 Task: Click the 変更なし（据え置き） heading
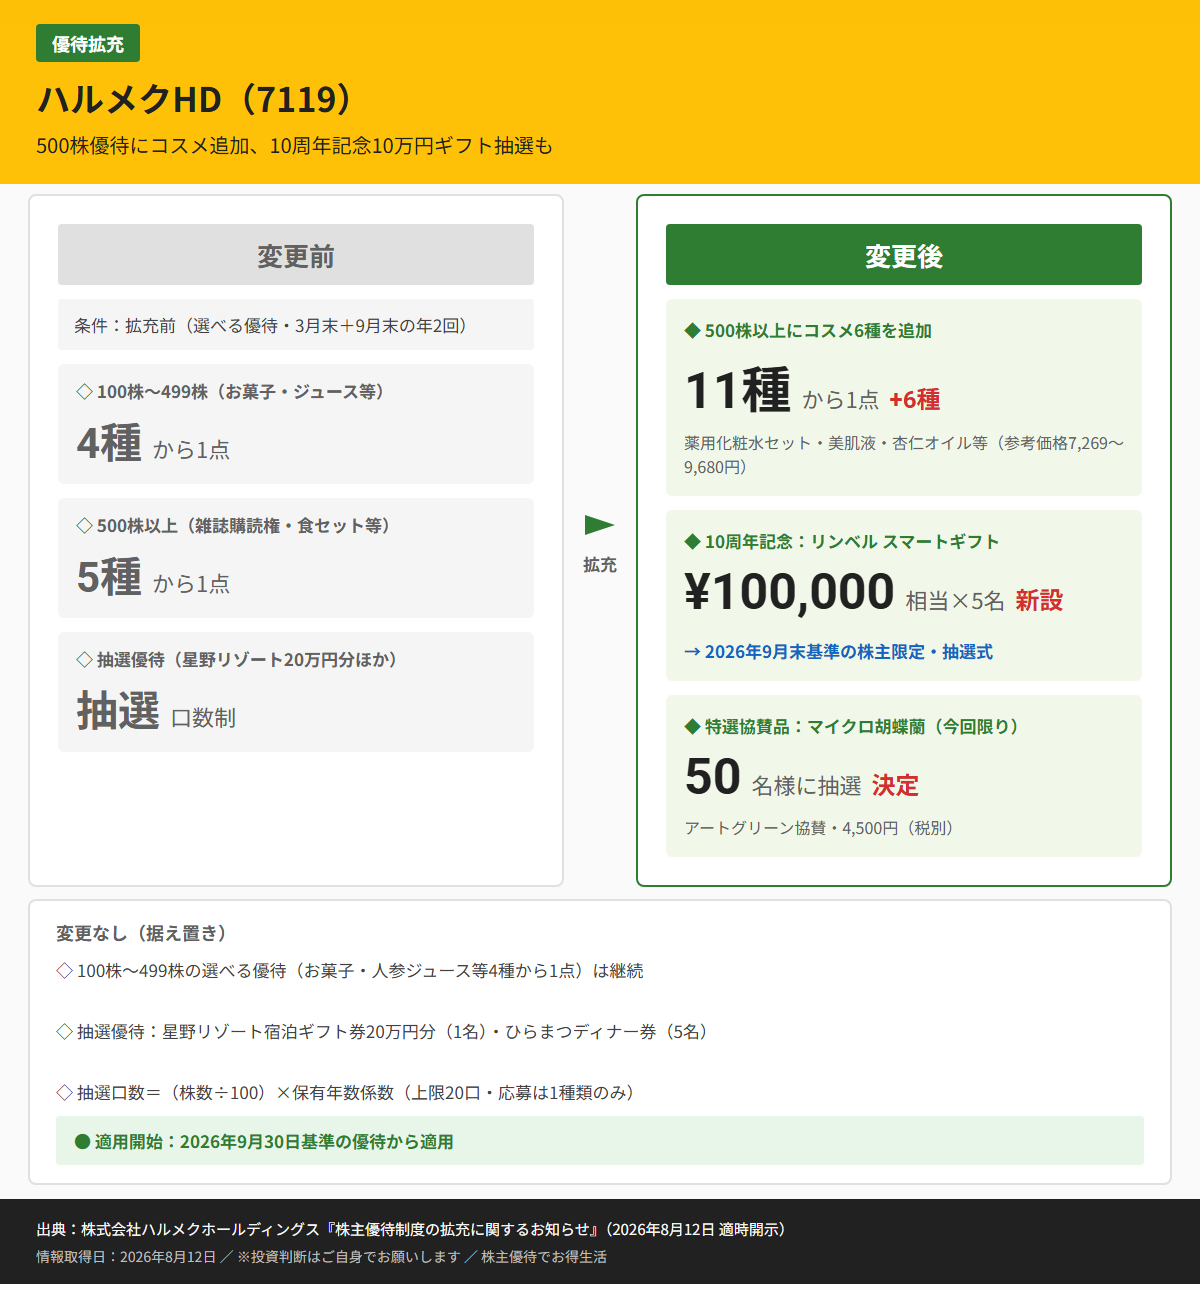(144, 933)
